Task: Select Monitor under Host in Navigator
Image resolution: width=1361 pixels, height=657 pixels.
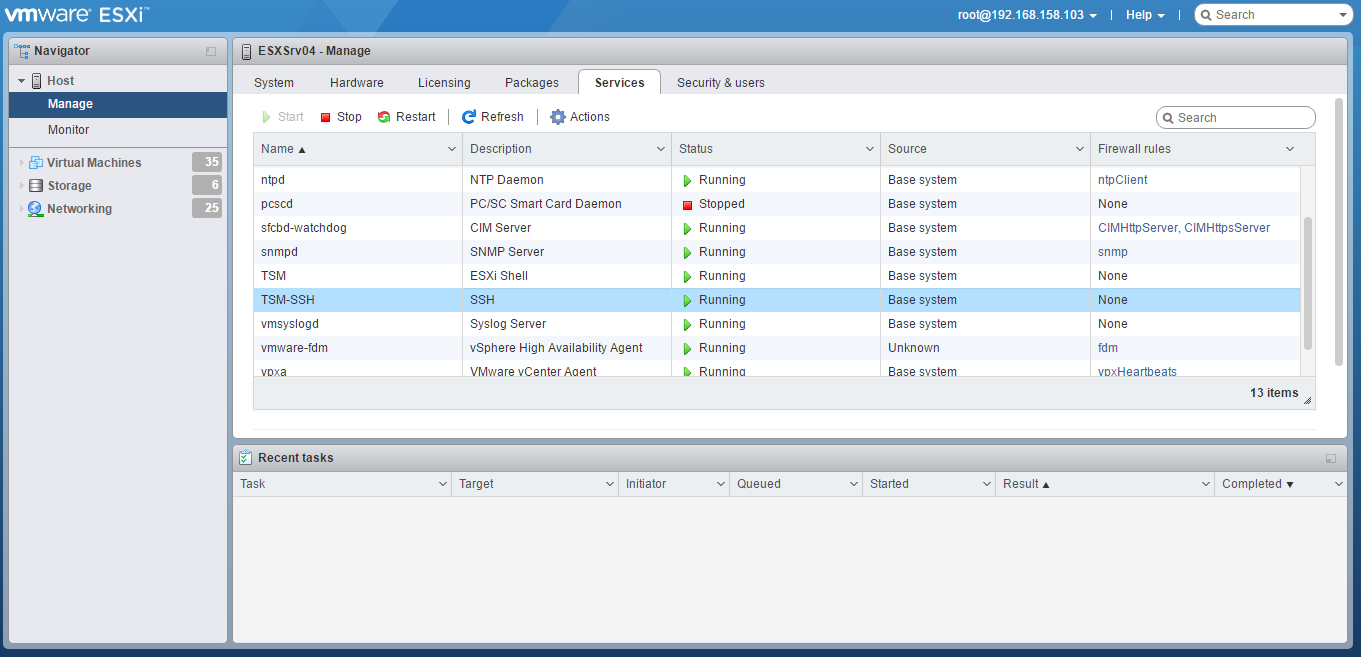Action: tap(68, 130)
